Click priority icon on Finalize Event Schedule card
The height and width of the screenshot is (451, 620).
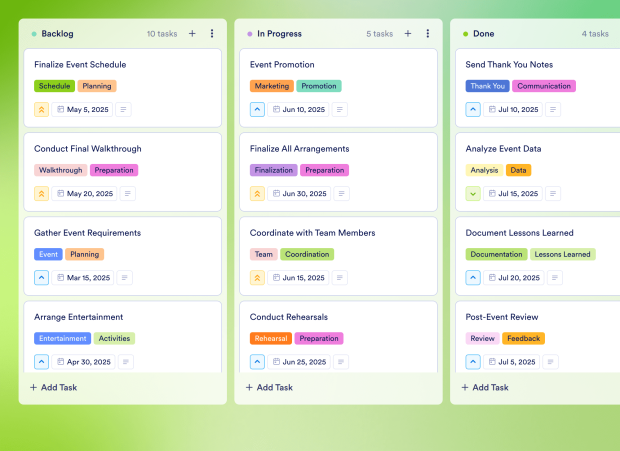click(x=42, y=110)
